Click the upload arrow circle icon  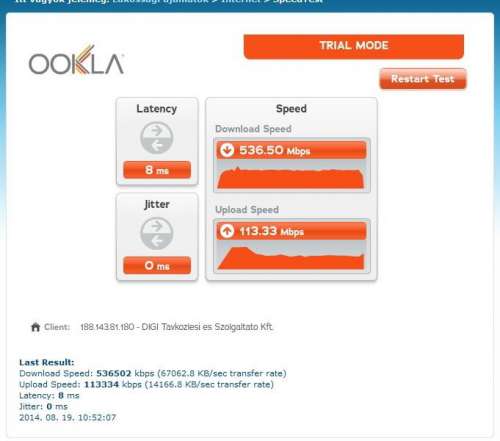click(x=227, y=231)
